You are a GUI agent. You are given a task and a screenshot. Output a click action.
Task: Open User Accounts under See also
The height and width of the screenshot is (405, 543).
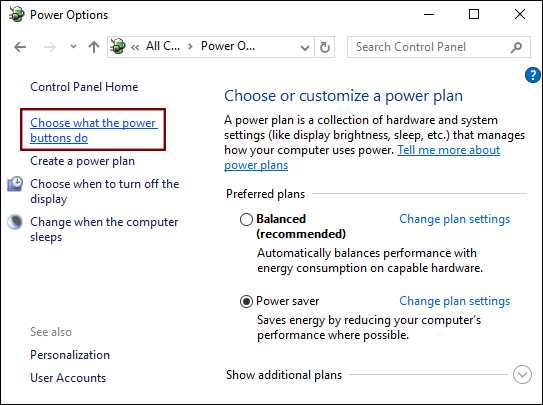click(x=68, y=378)
